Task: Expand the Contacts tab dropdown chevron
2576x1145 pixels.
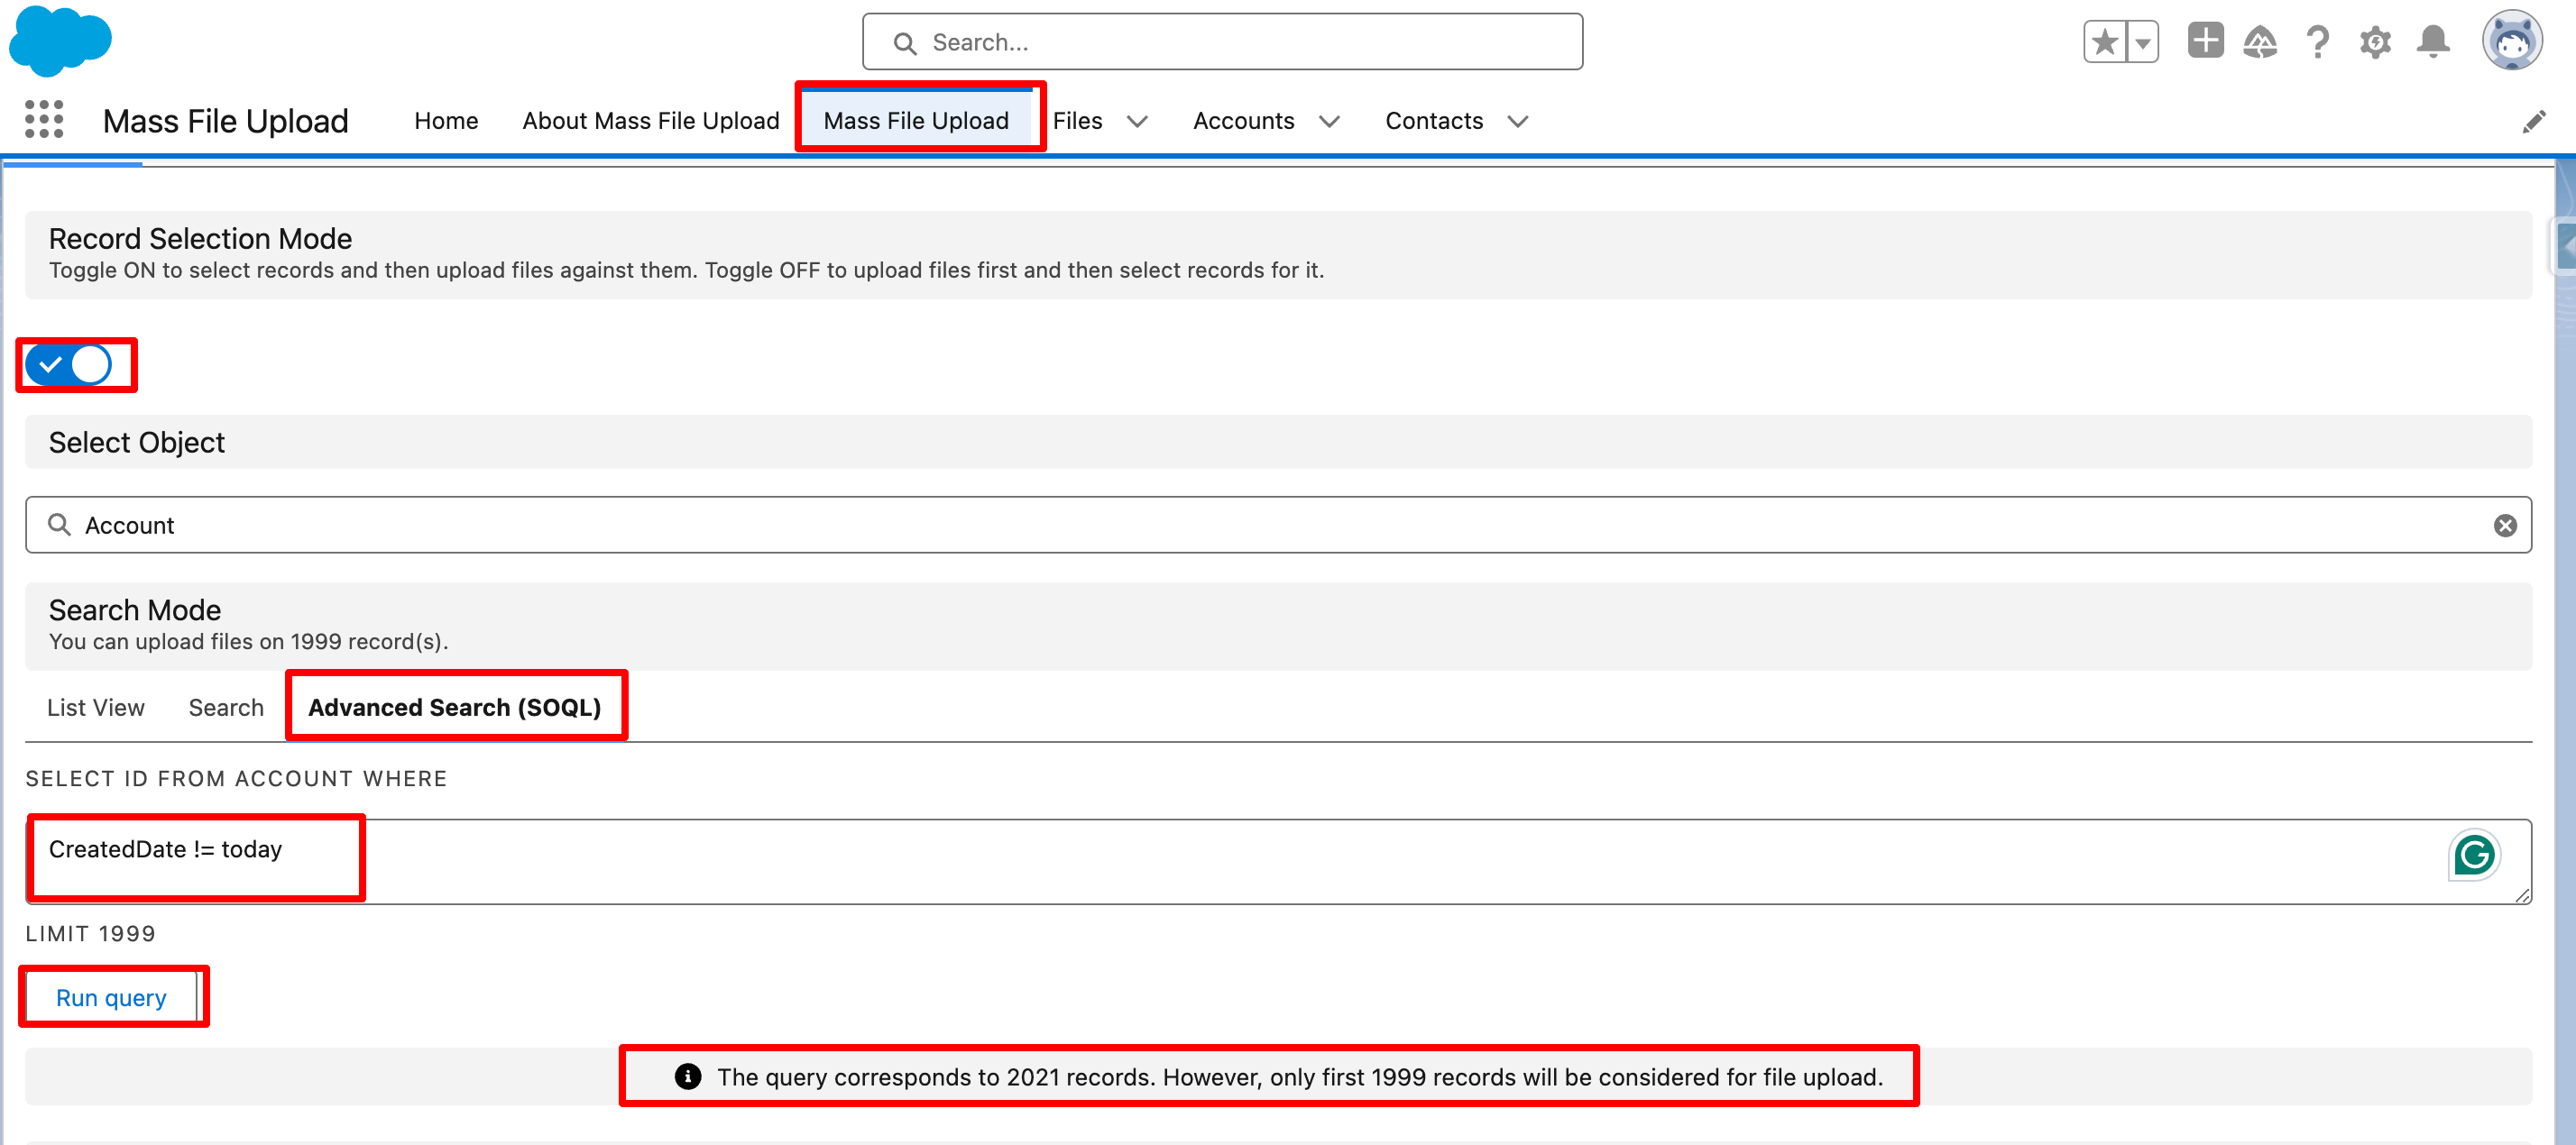Action: pos(1518,122)
